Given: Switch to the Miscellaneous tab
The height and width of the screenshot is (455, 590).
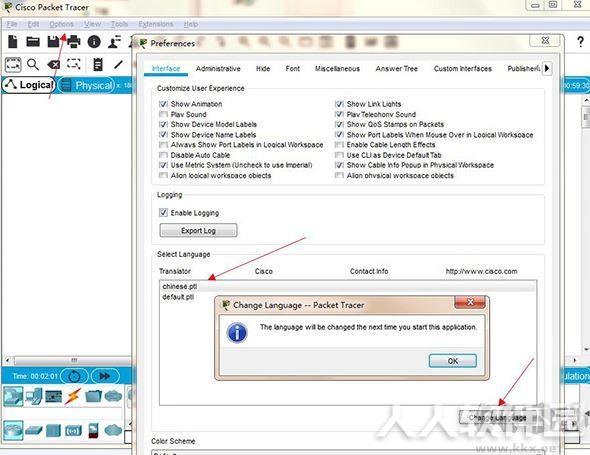Looking at the screenshot, I should click(x=337, y=68).
